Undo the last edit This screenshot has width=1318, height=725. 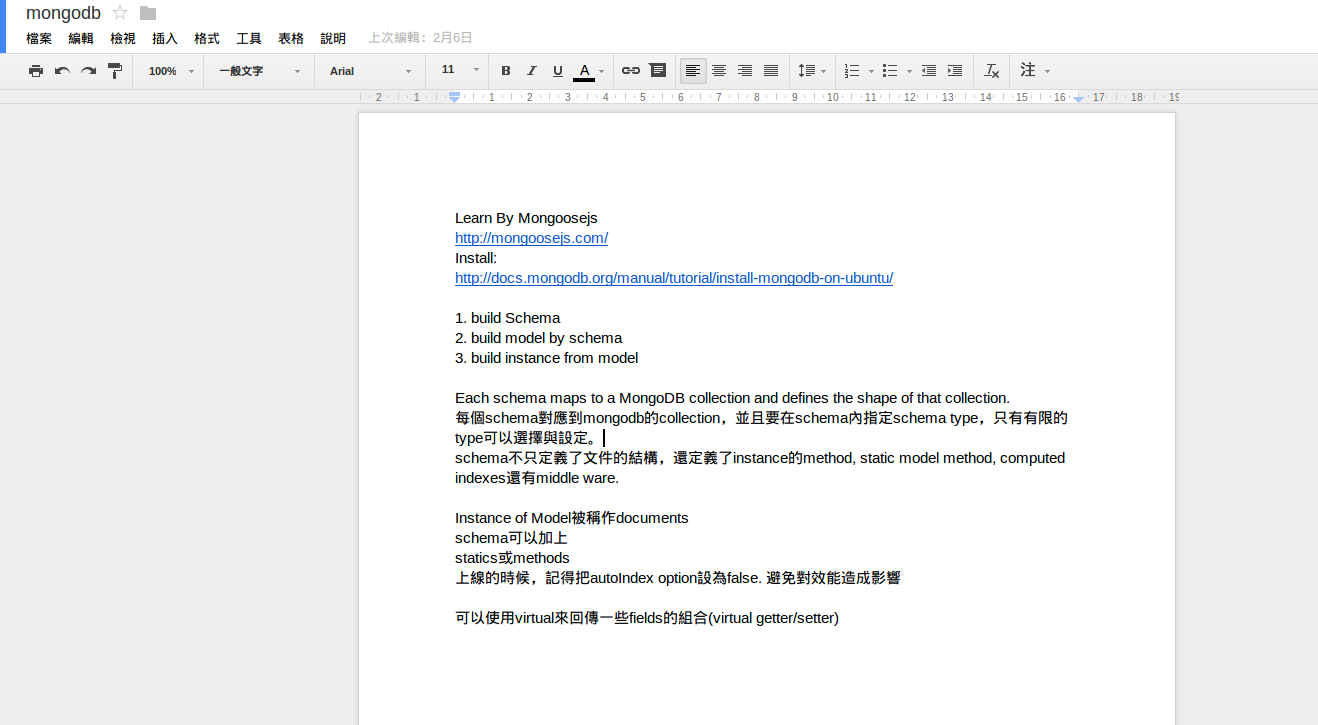pyautogui.click(x=62, y=71)
